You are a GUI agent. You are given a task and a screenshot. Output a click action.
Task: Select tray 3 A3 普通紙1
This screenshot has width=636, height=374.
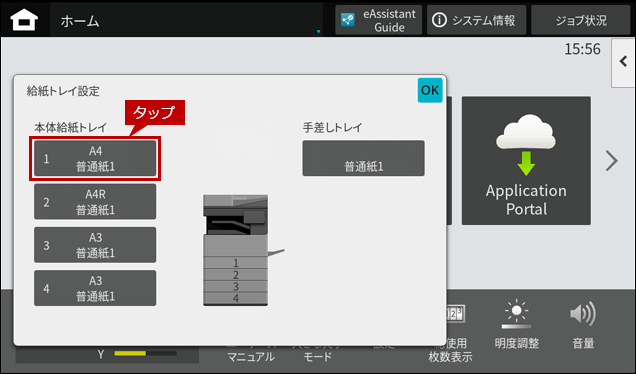point(95,245)
